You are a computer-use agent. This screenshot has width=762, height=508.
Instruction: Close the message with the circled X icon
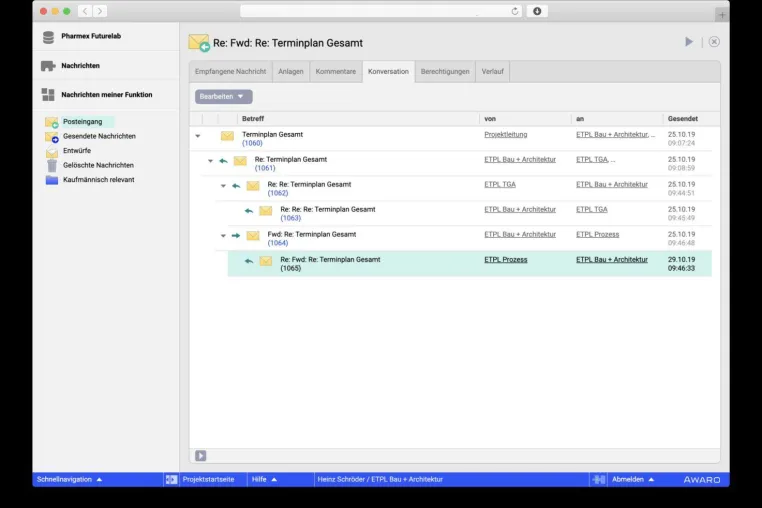click(714, 42)
